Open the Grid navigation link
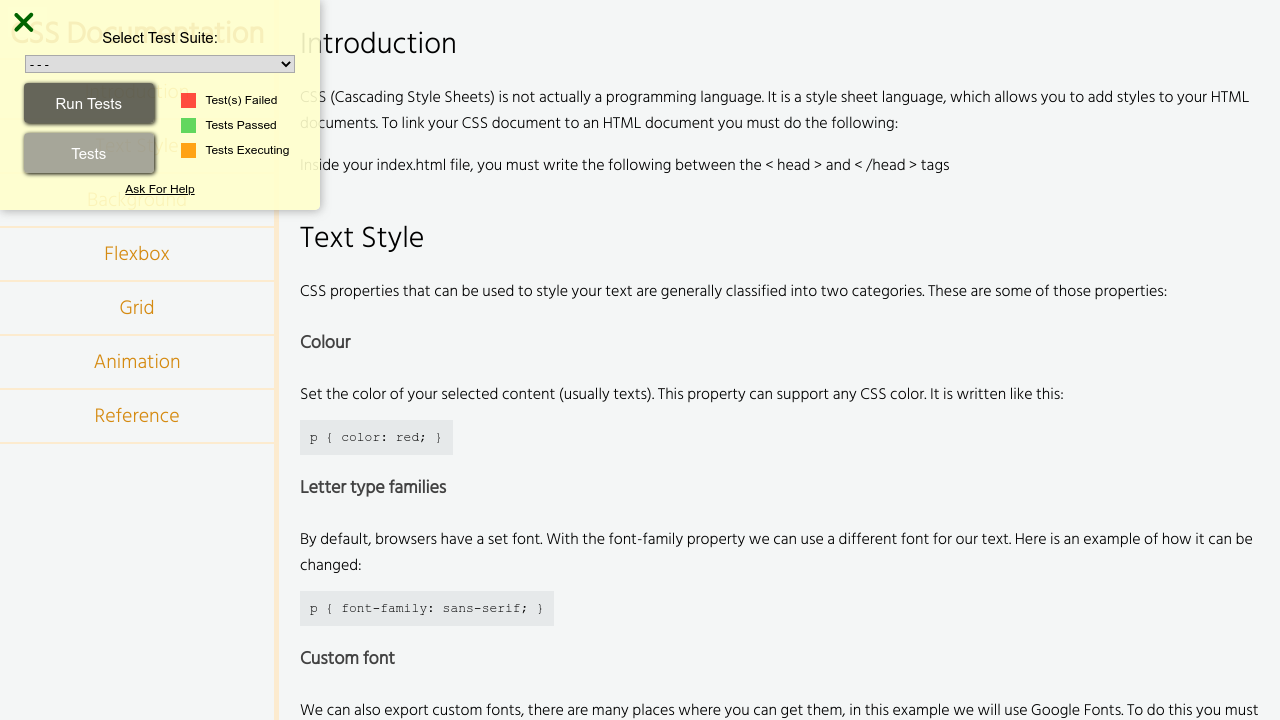1280x720 pixels. pyautogui.click(x=137, y=308)
